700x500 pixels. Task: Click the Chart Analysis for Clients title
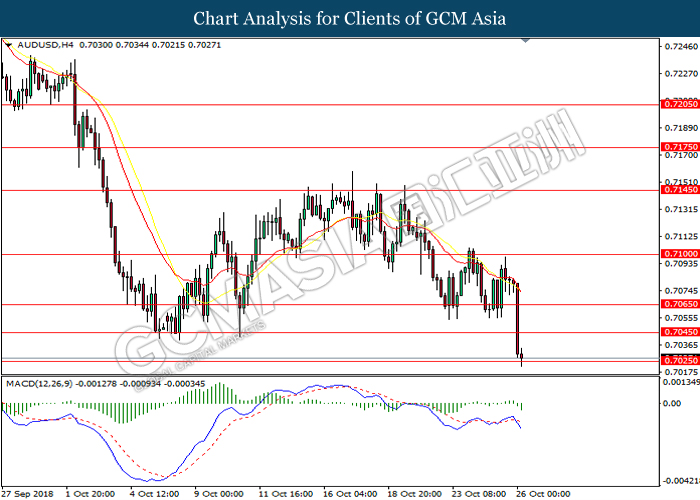tap(350, 19)
